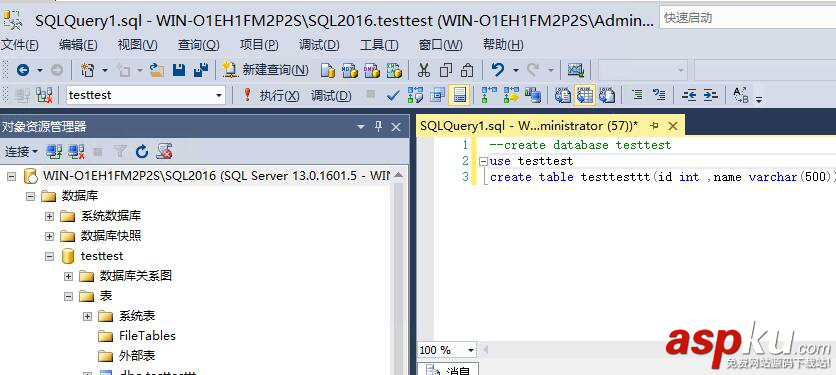Open the New Project dropdown arrow
The height and width of the screenshot is (375, 836).
[x=104, y=70]
